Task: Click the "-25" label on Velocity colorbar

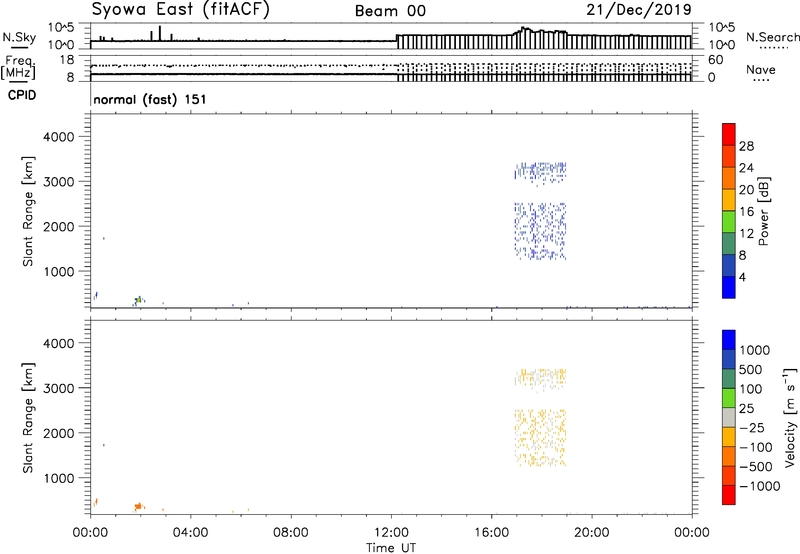Action: 752,428
